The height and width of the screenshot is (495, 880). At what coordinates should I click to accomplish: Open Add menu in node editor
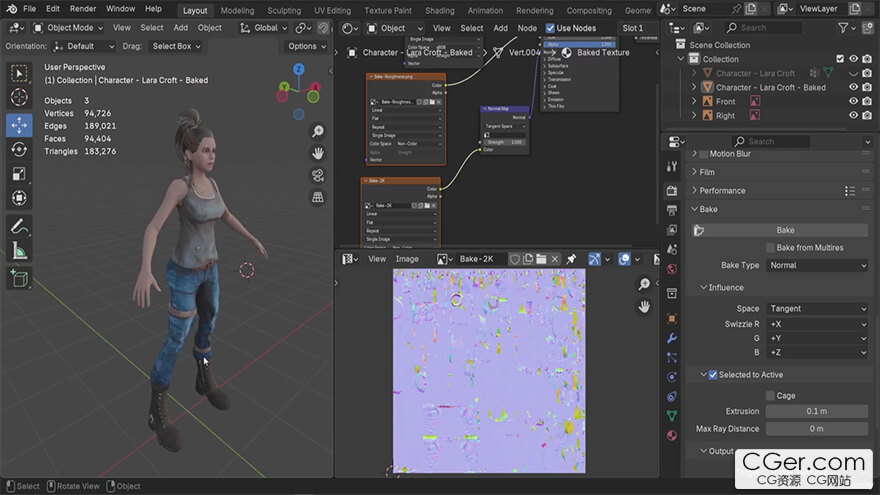(x=500, y=28)
